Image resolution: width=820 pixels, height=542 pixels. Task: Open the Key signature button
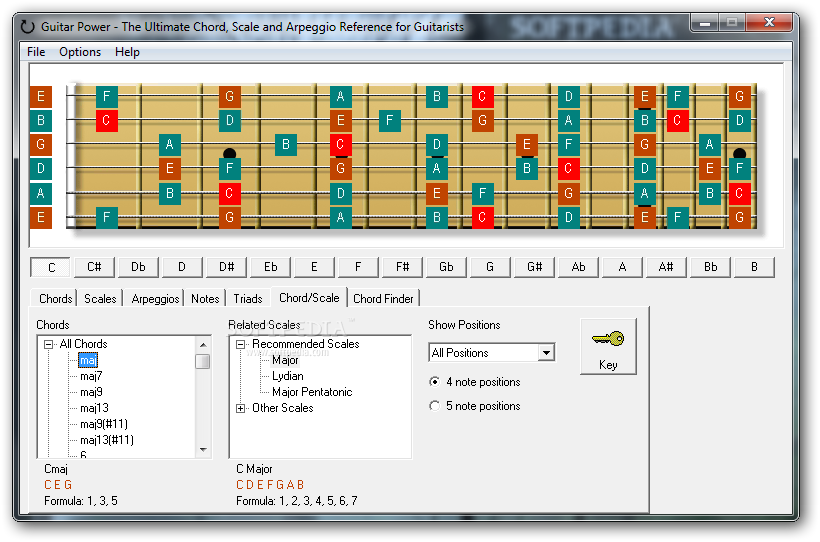[x=608, y=346]
